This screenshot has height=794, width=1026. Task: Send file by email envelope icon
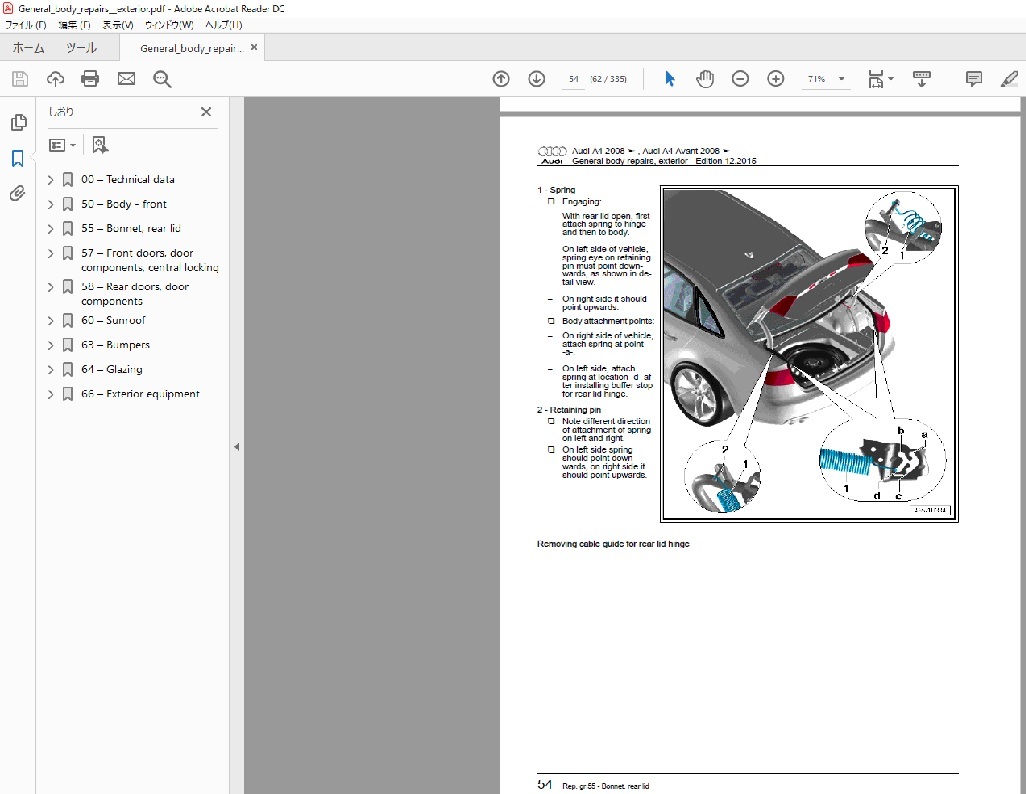click(126, 79)
